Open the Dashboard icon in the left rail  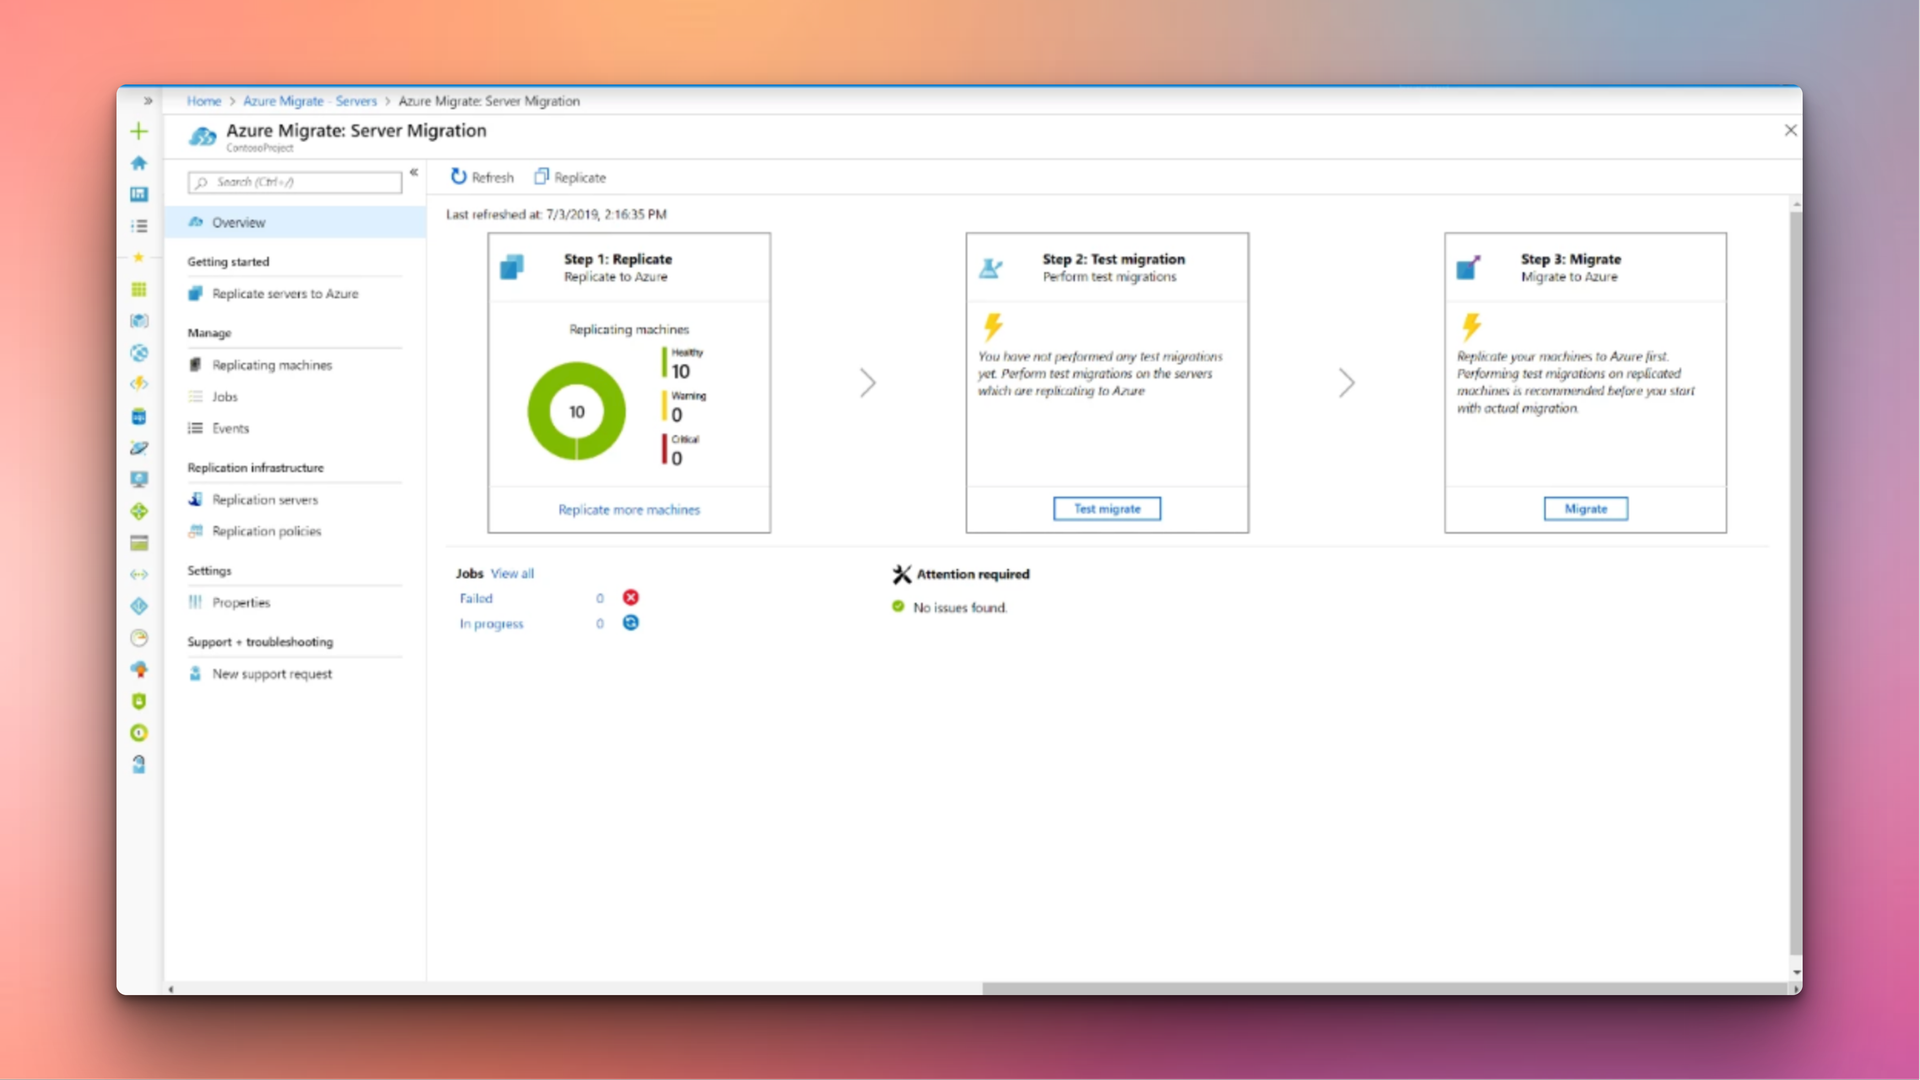[x=139, y=194]
